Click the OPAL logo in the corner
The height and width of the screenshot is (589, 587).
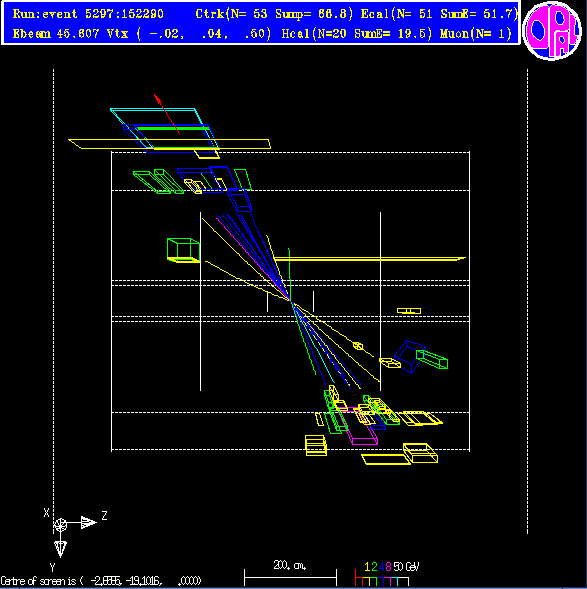pos(552,31)
